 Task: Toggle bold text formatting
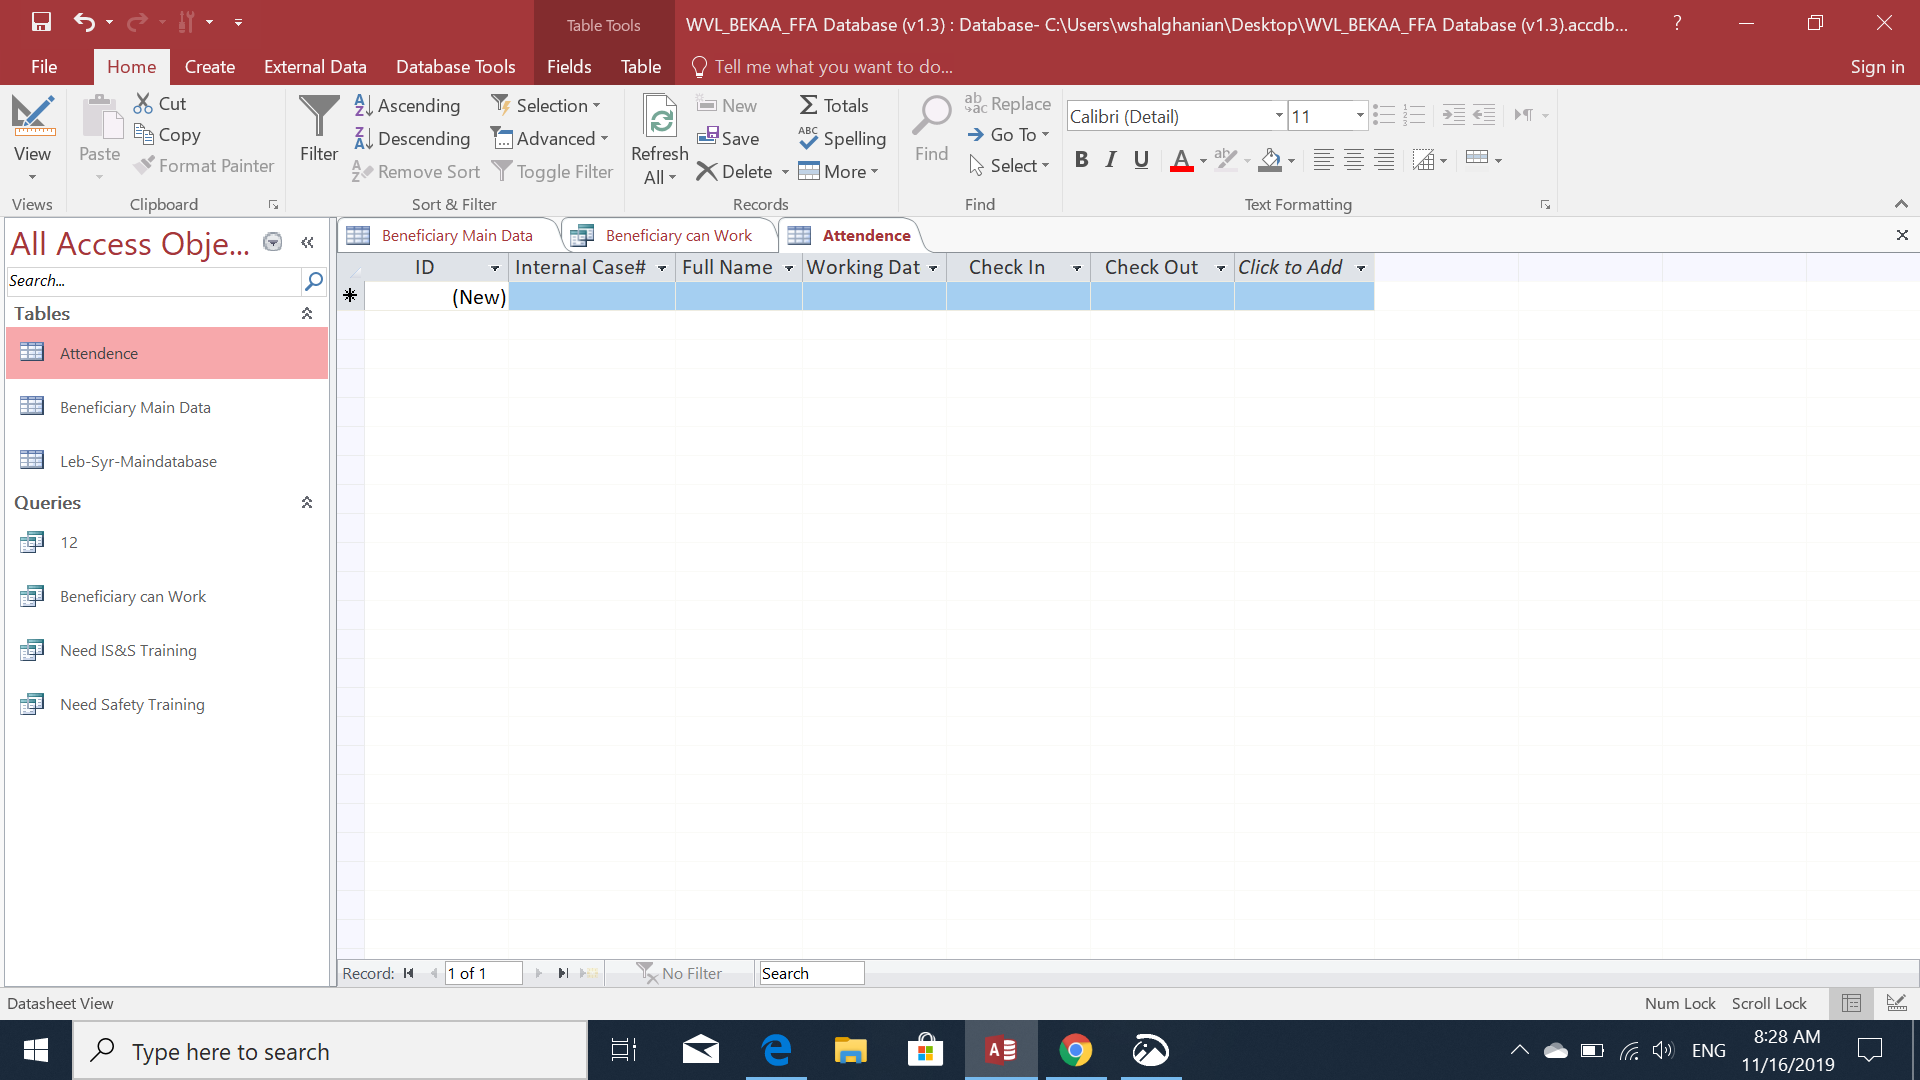click(1081, 160)
